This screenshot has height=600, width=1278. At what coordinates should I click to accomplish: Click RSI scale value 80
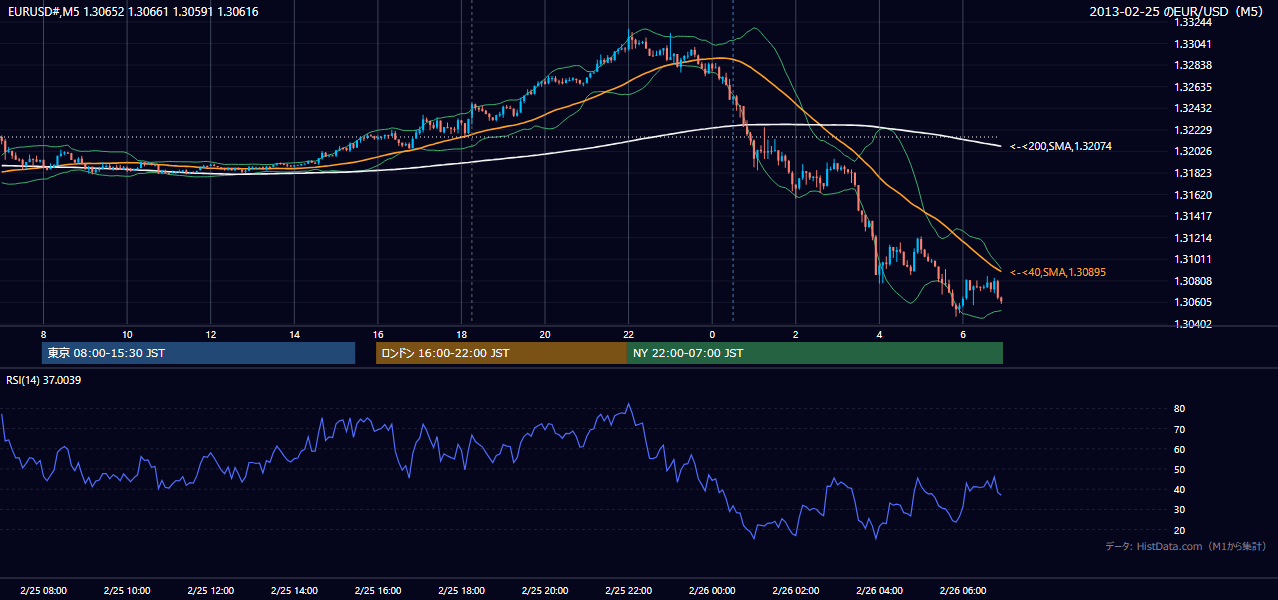coord(1180,409)
